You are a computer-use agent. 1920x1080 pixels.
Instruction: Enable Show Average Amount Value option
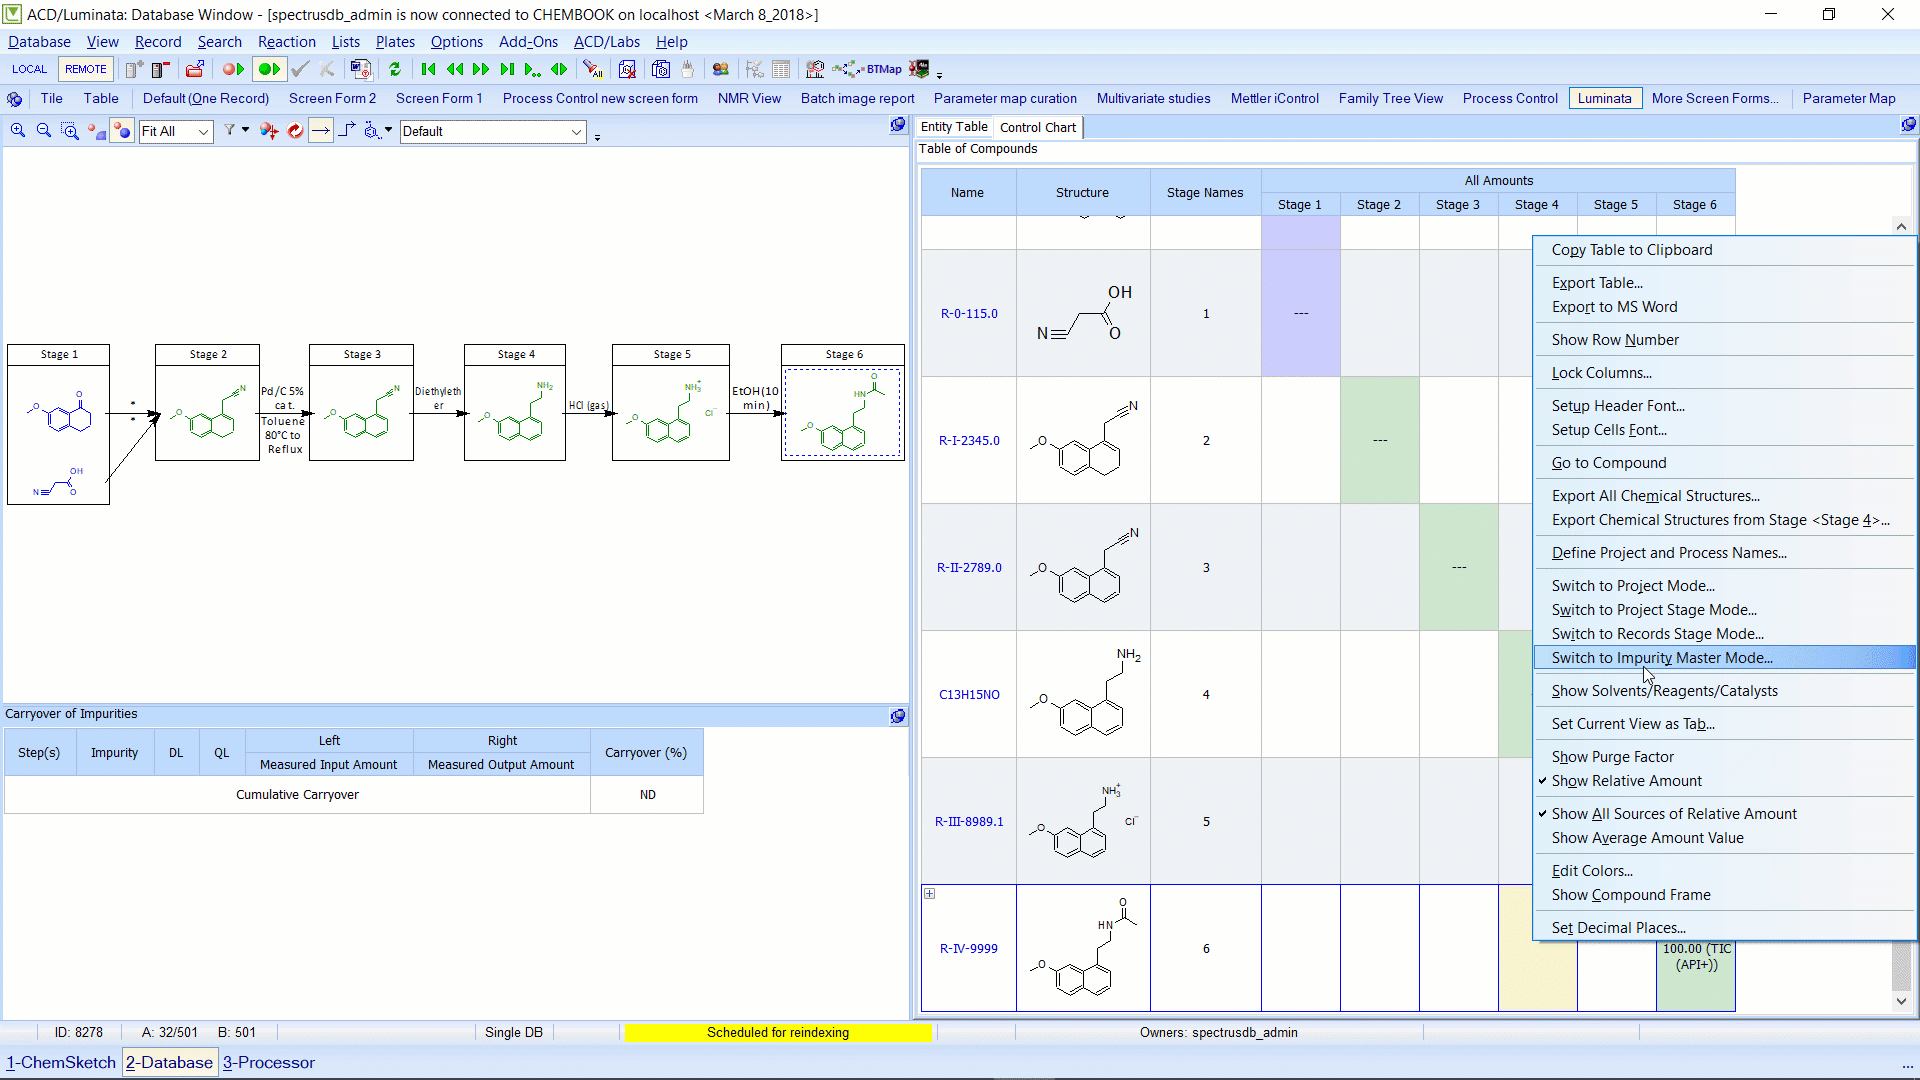(1647, 838)
